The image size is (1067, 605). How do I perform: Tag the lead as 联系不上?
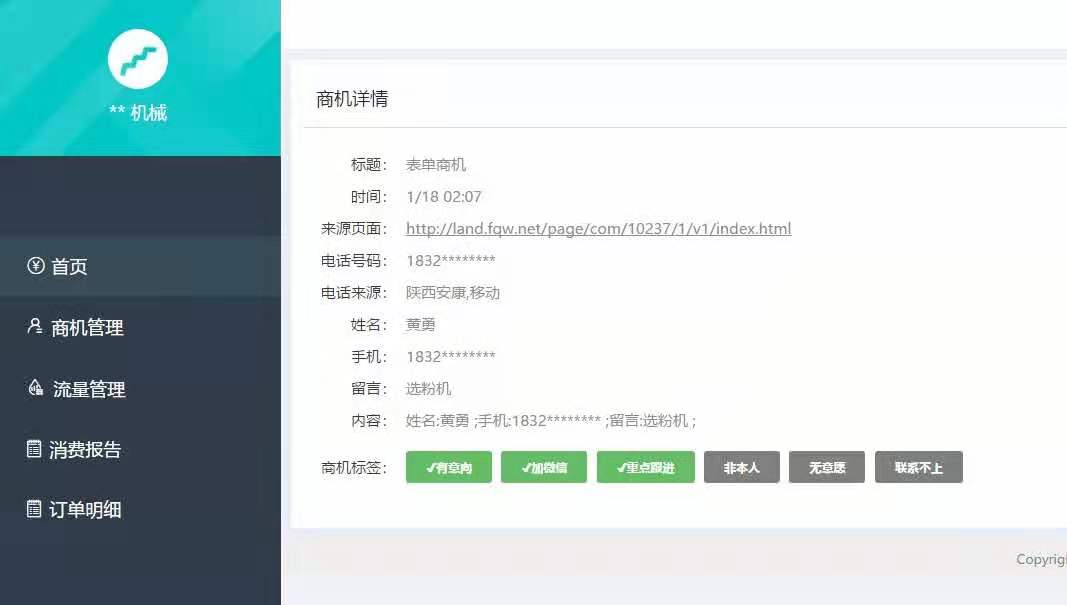(919, 467)
